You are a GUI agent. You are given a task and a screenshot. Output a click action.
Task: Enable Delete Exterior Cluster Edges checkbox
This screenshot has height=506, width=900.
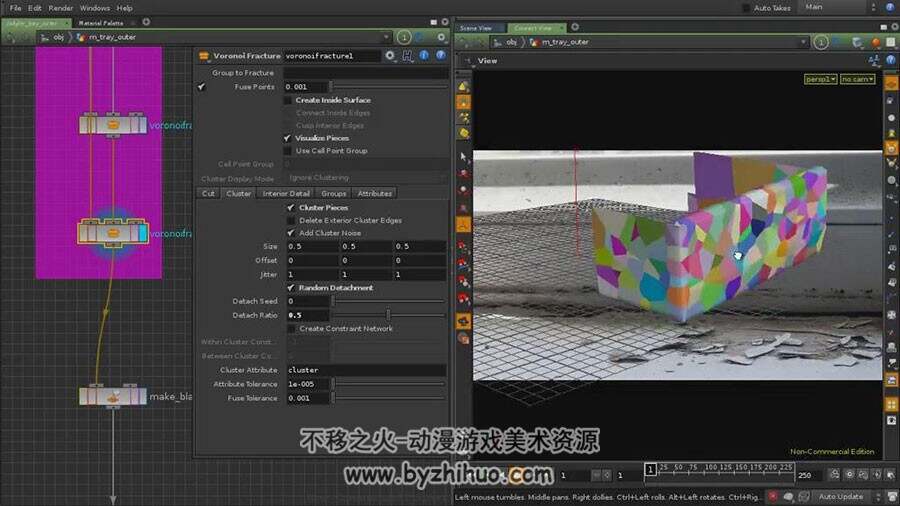point(291,220)
